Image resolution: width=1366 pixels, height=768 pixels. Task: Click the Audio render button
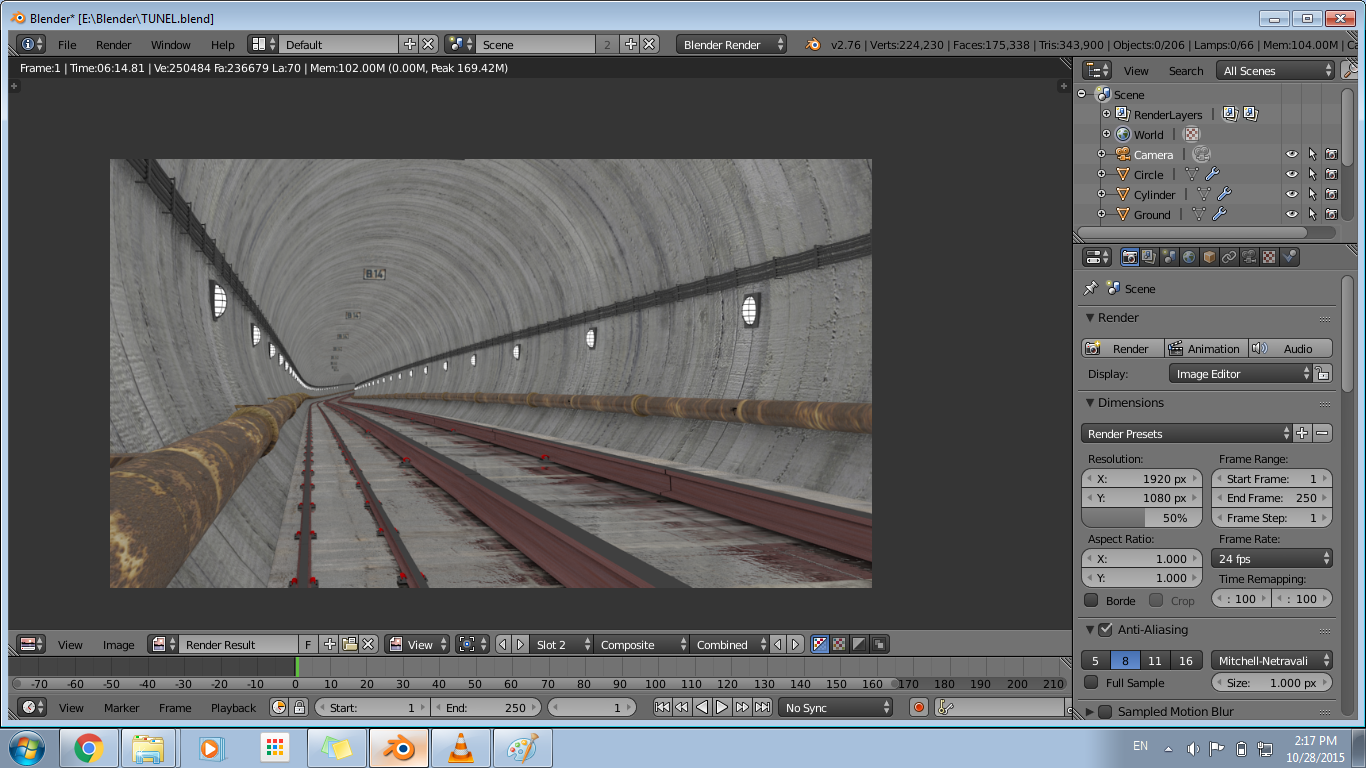(x=1290, y=348)
